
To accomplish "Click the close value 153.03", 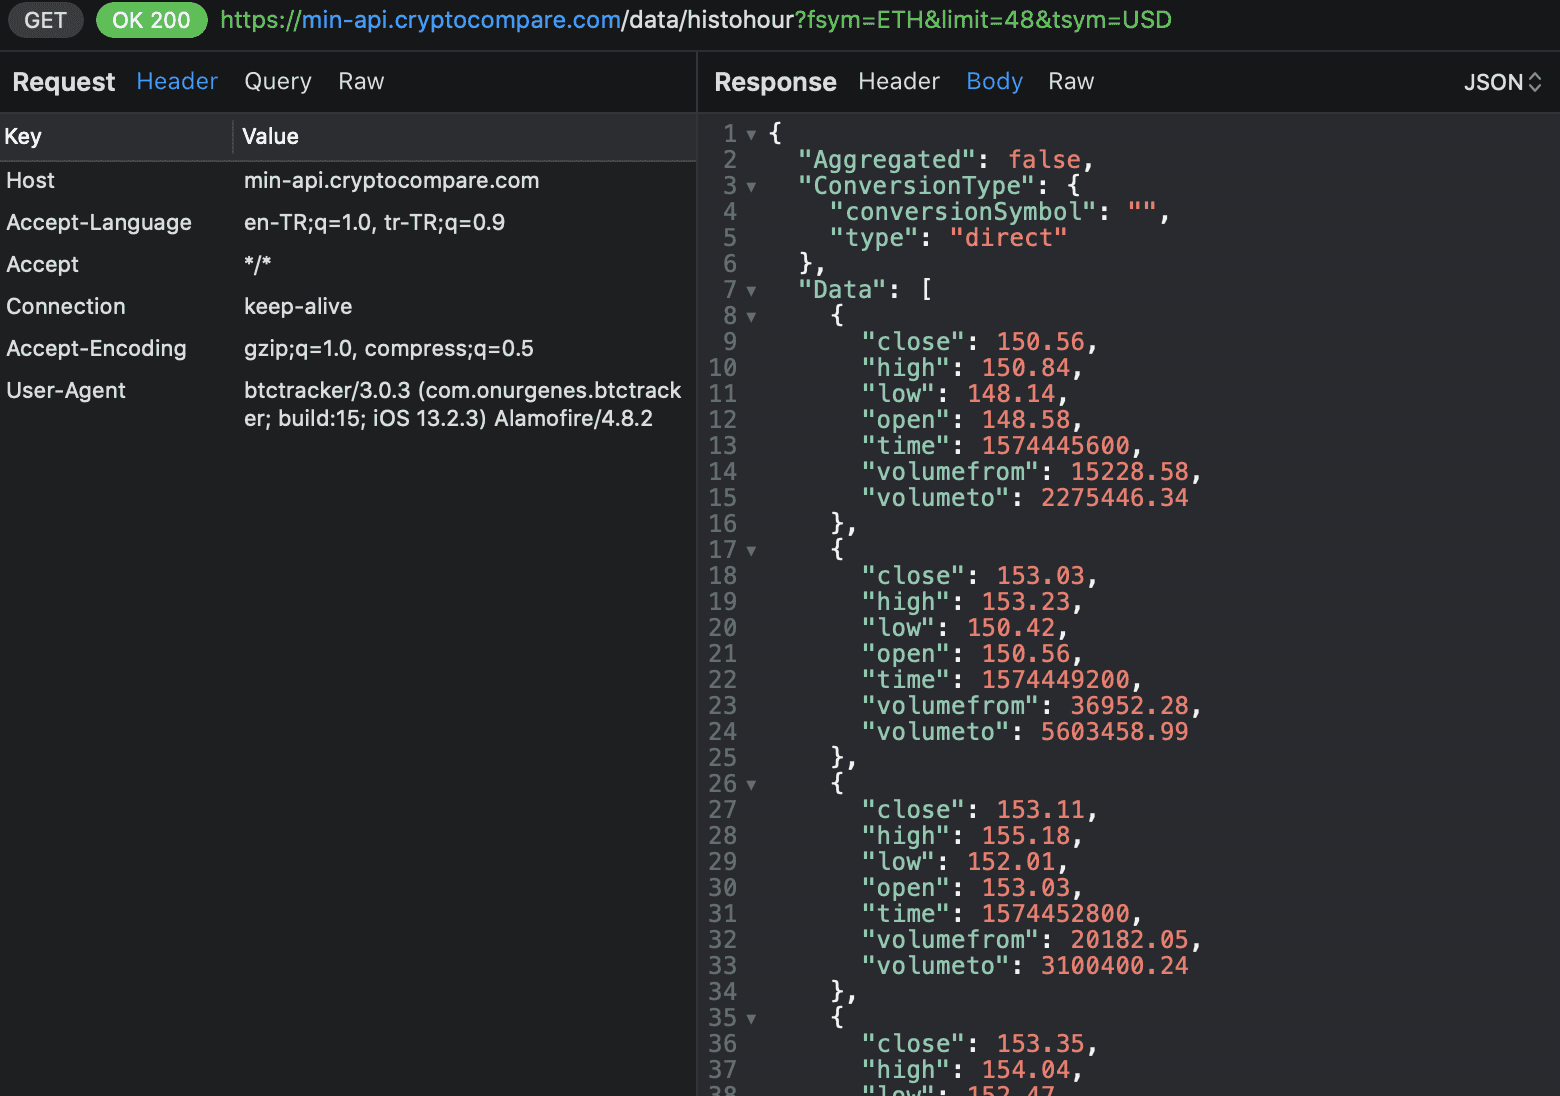I will tap(1040, 576).
